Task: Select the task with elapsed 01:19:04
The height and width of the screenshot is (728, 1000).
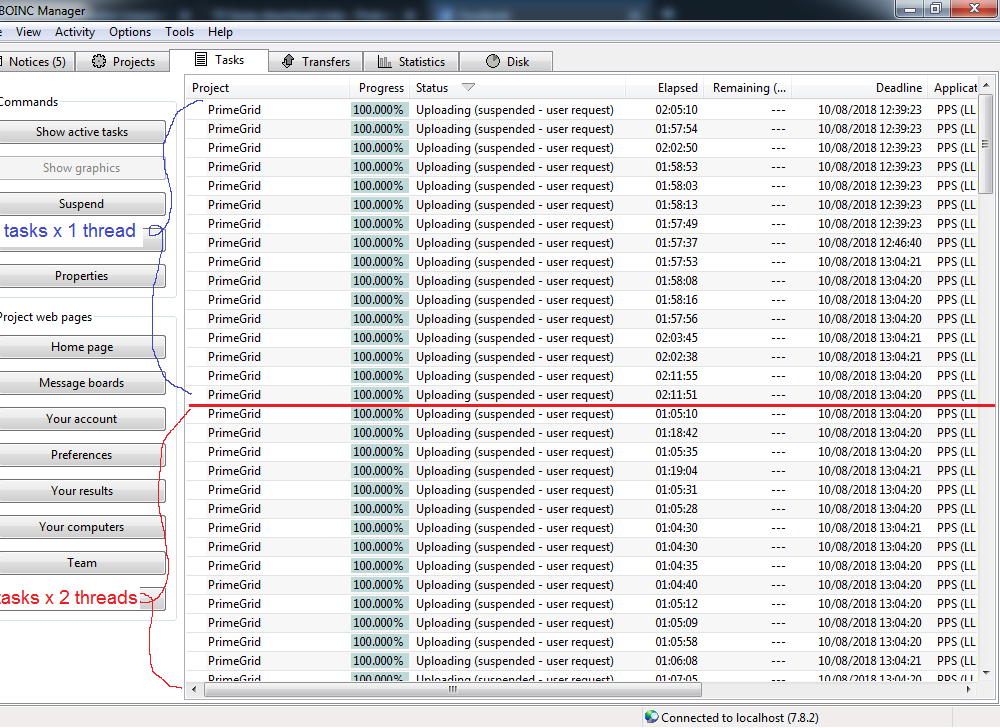Action: point(582,471)
